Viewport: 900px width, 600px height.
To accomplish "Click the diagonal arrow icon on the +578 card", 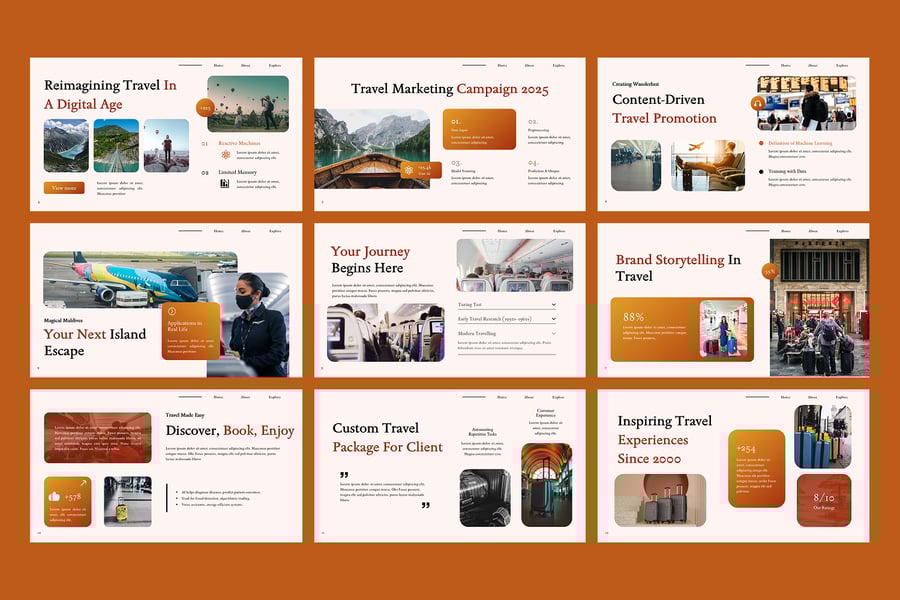I will point(83,484).
